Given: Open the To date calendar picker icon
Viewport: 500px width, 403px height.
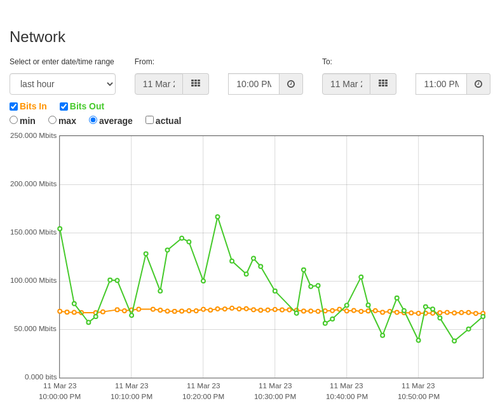Looking at the screenshot, I should click(x=383, y=84).
